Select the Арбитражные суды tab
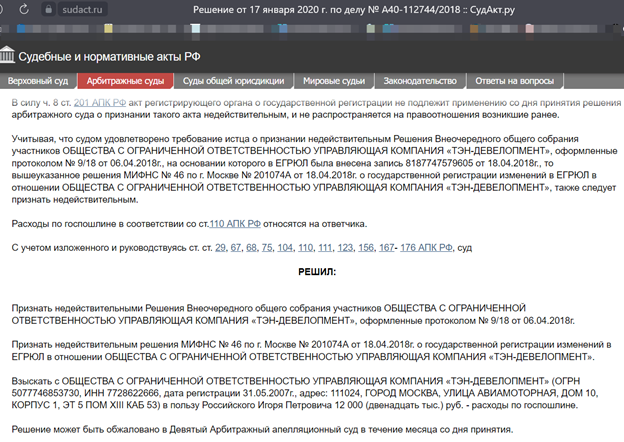 [125, 81]
